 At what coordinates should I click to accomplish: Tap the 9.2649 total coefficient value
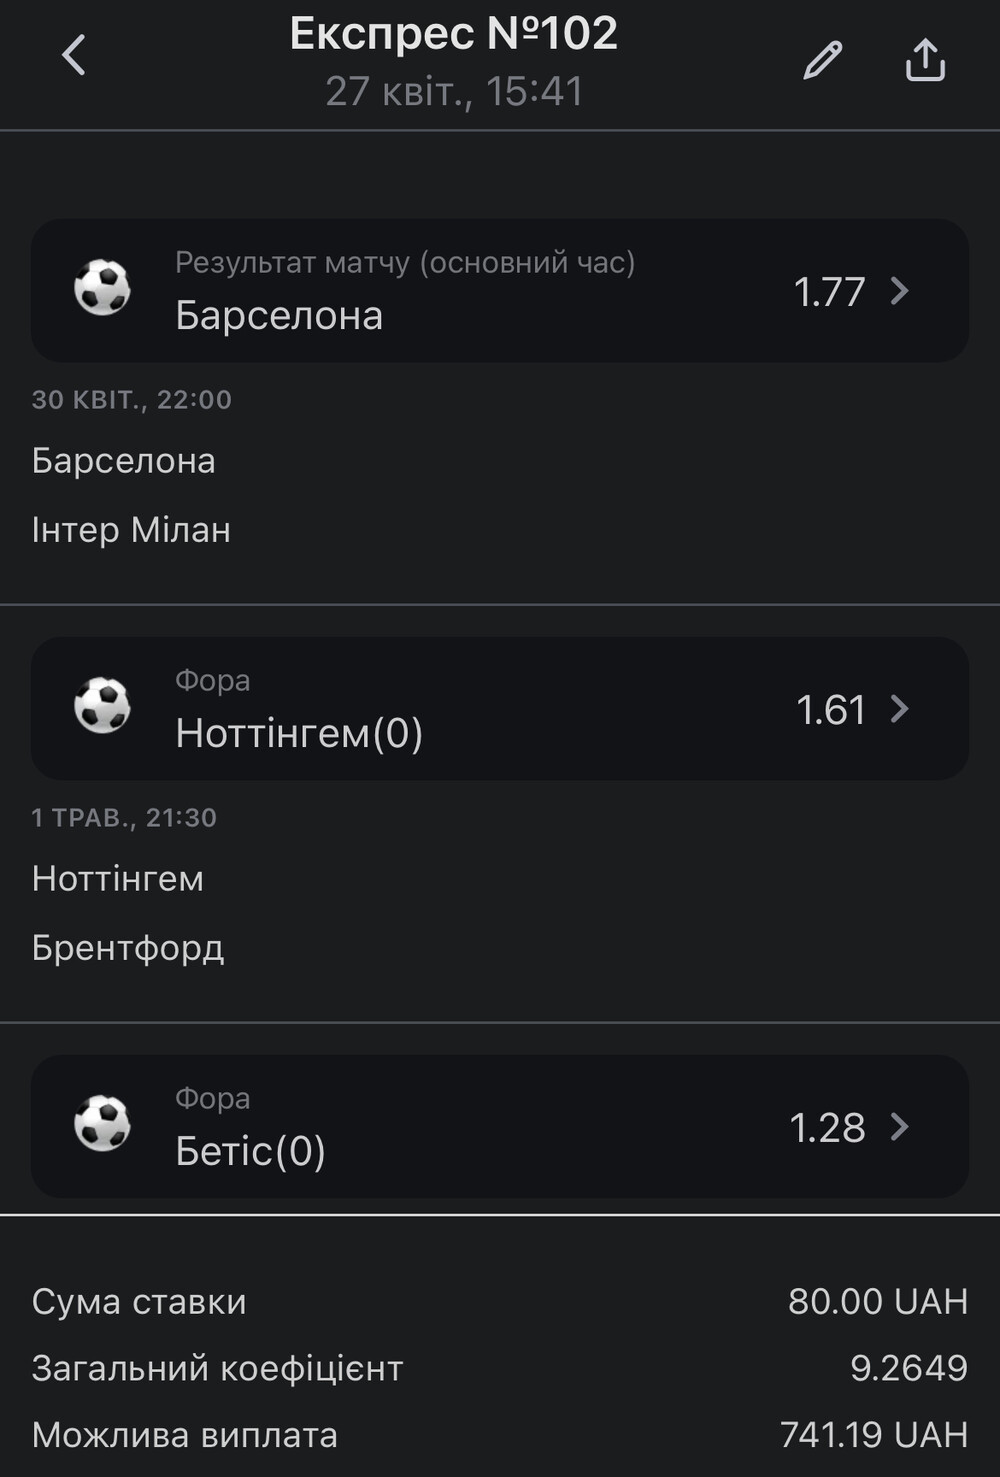pyautogui.click(x=909, y=1368)
